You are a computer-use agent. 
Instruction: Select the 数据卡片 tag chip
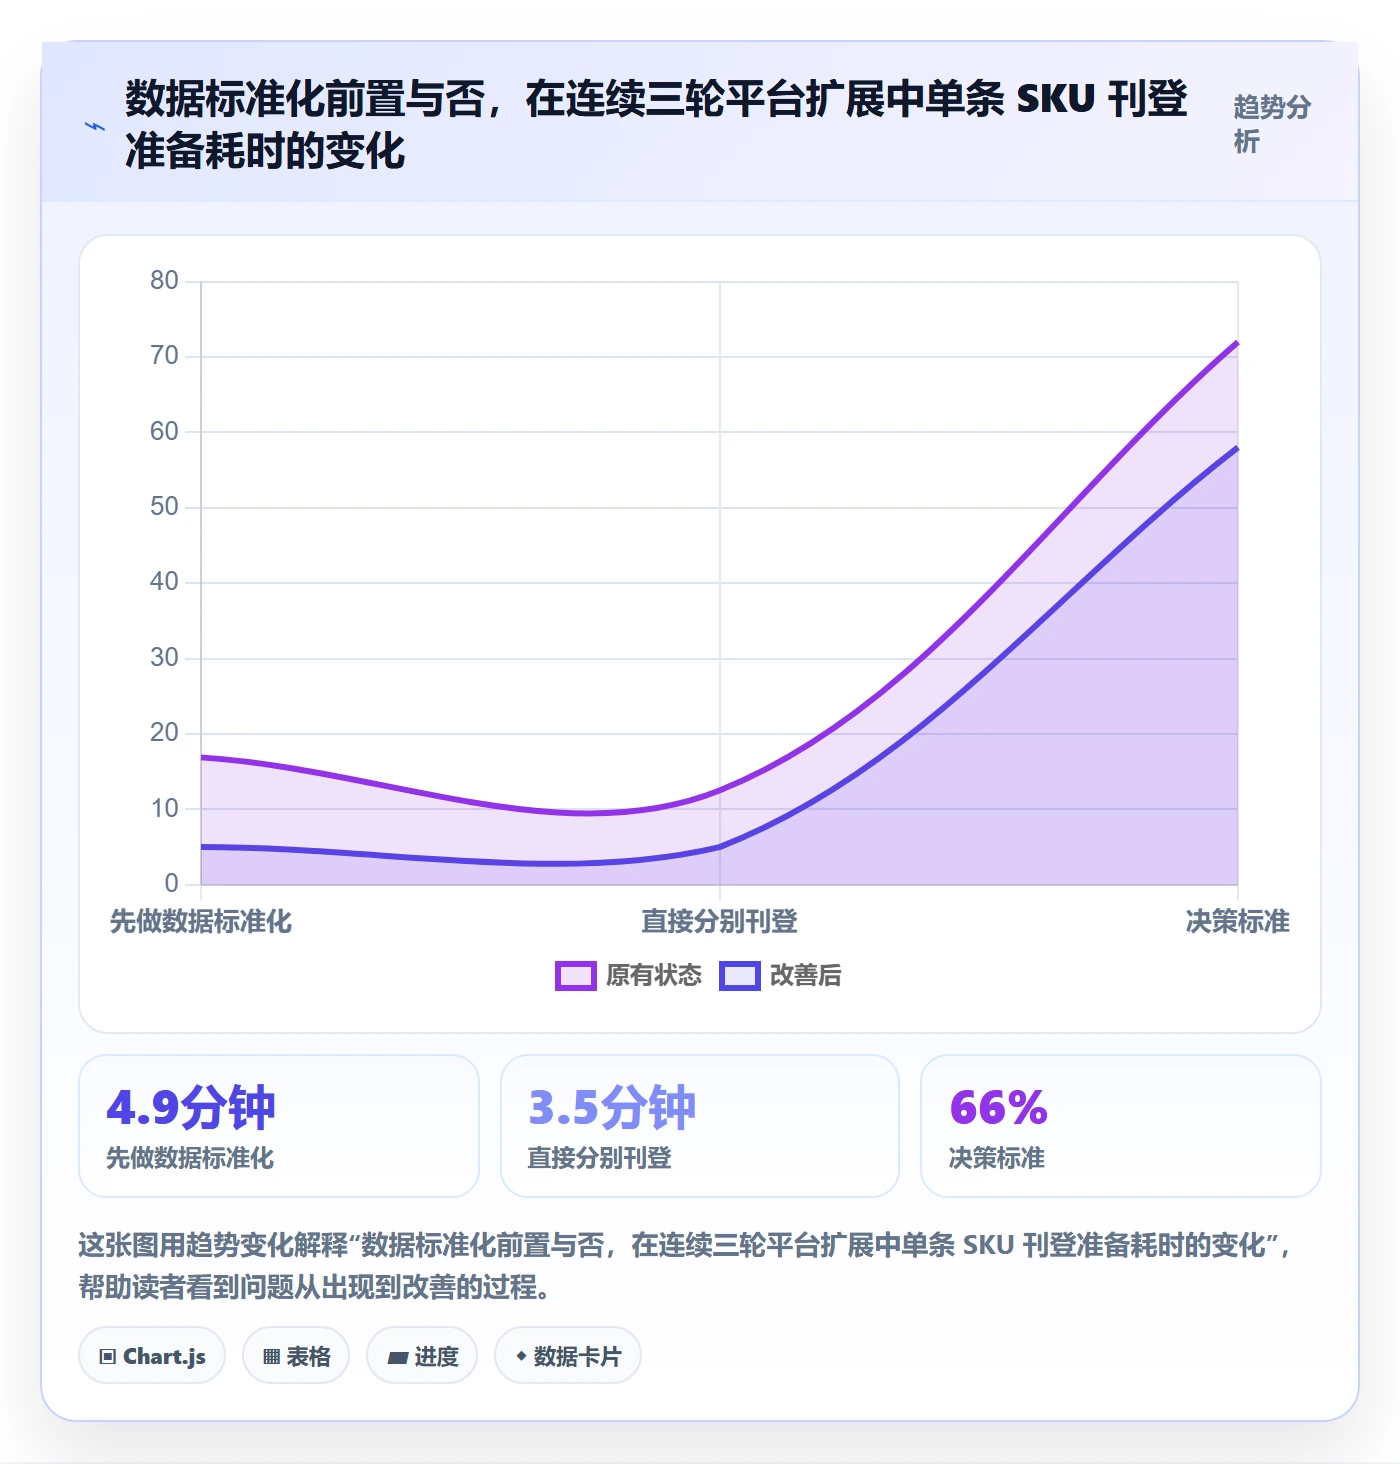click(568, 1356)
